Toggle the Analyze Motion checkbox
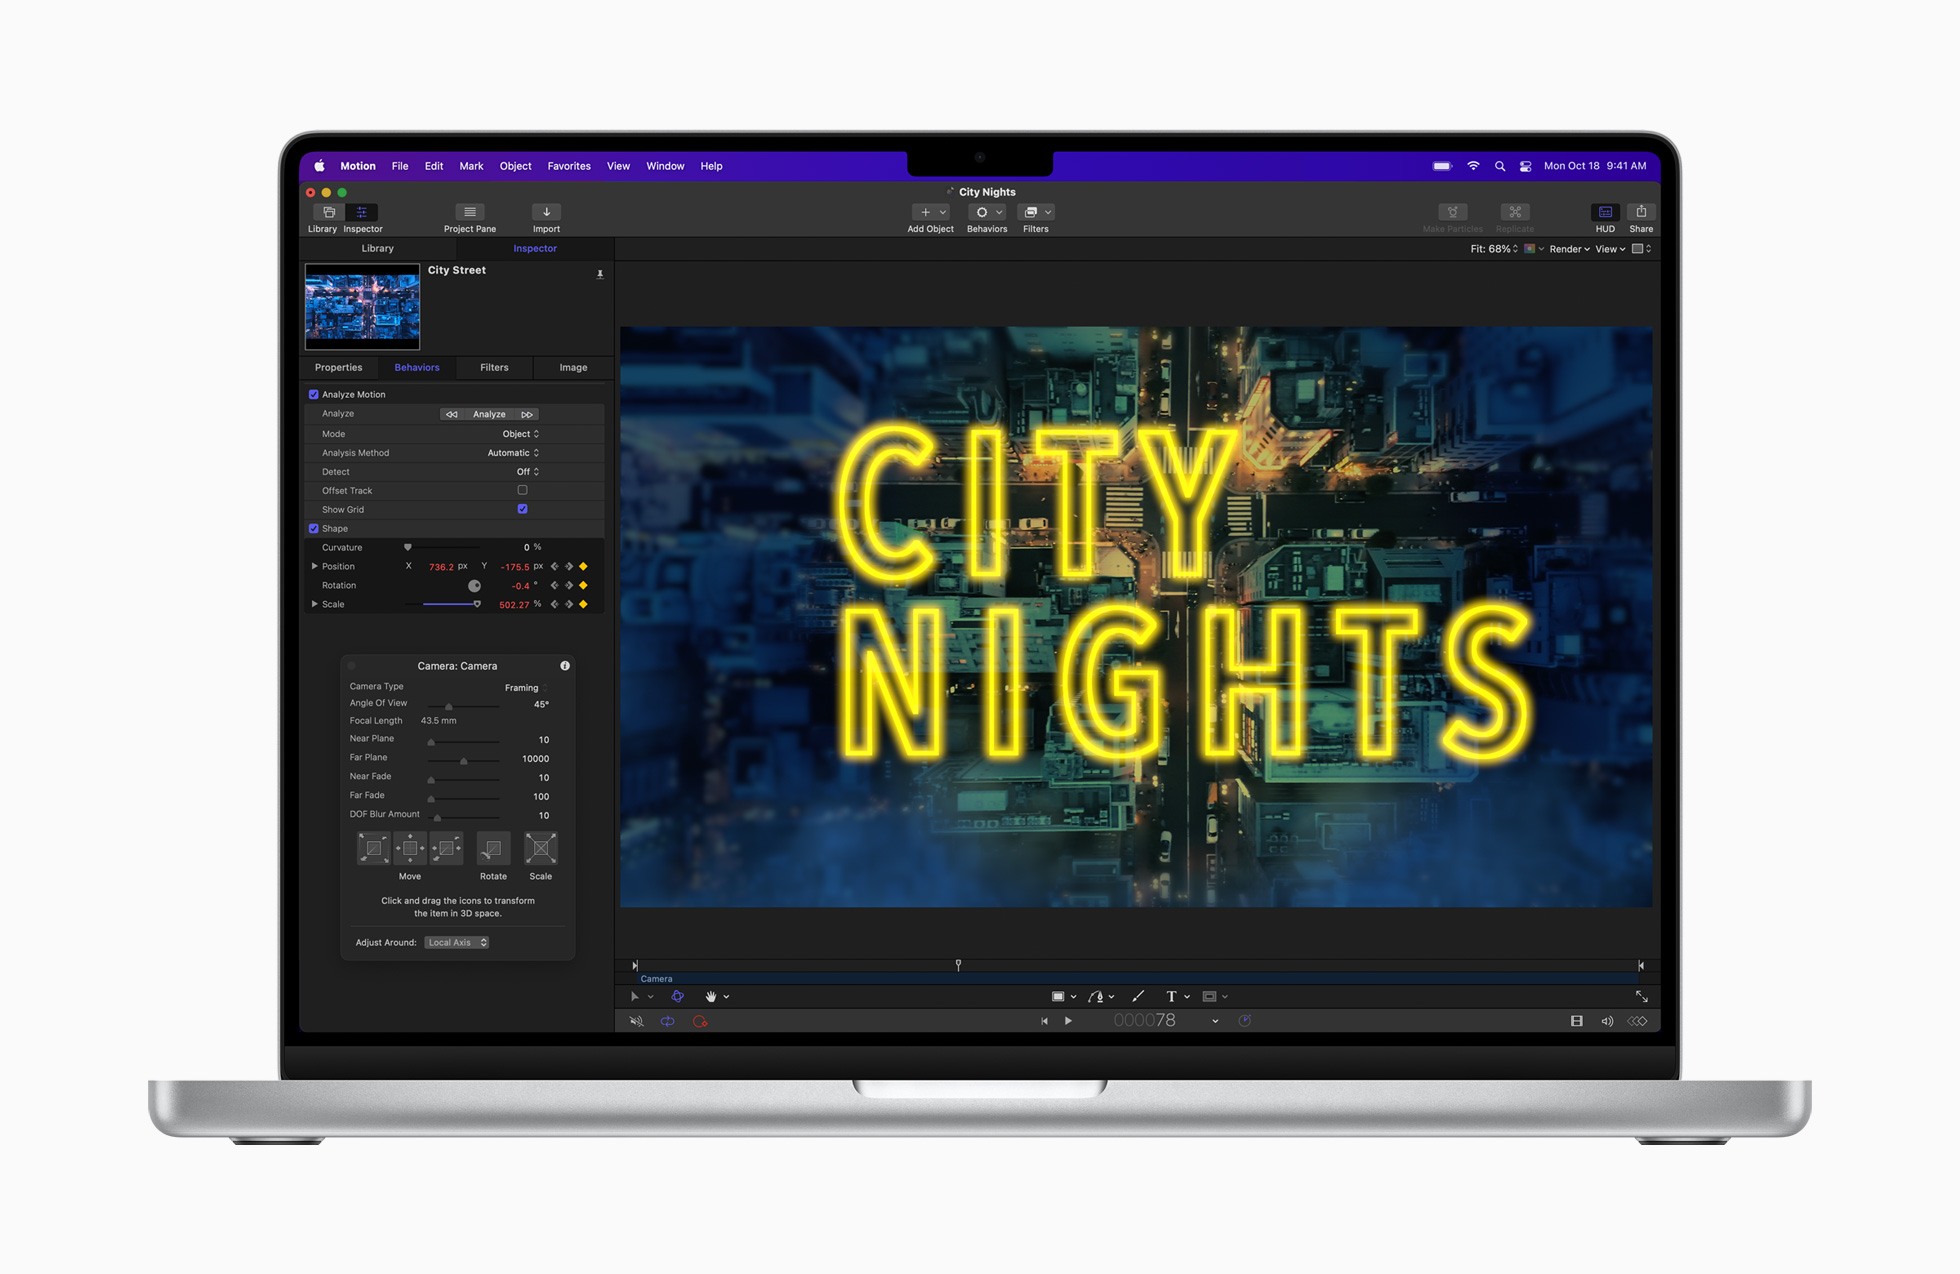 (x=313, y=394)
